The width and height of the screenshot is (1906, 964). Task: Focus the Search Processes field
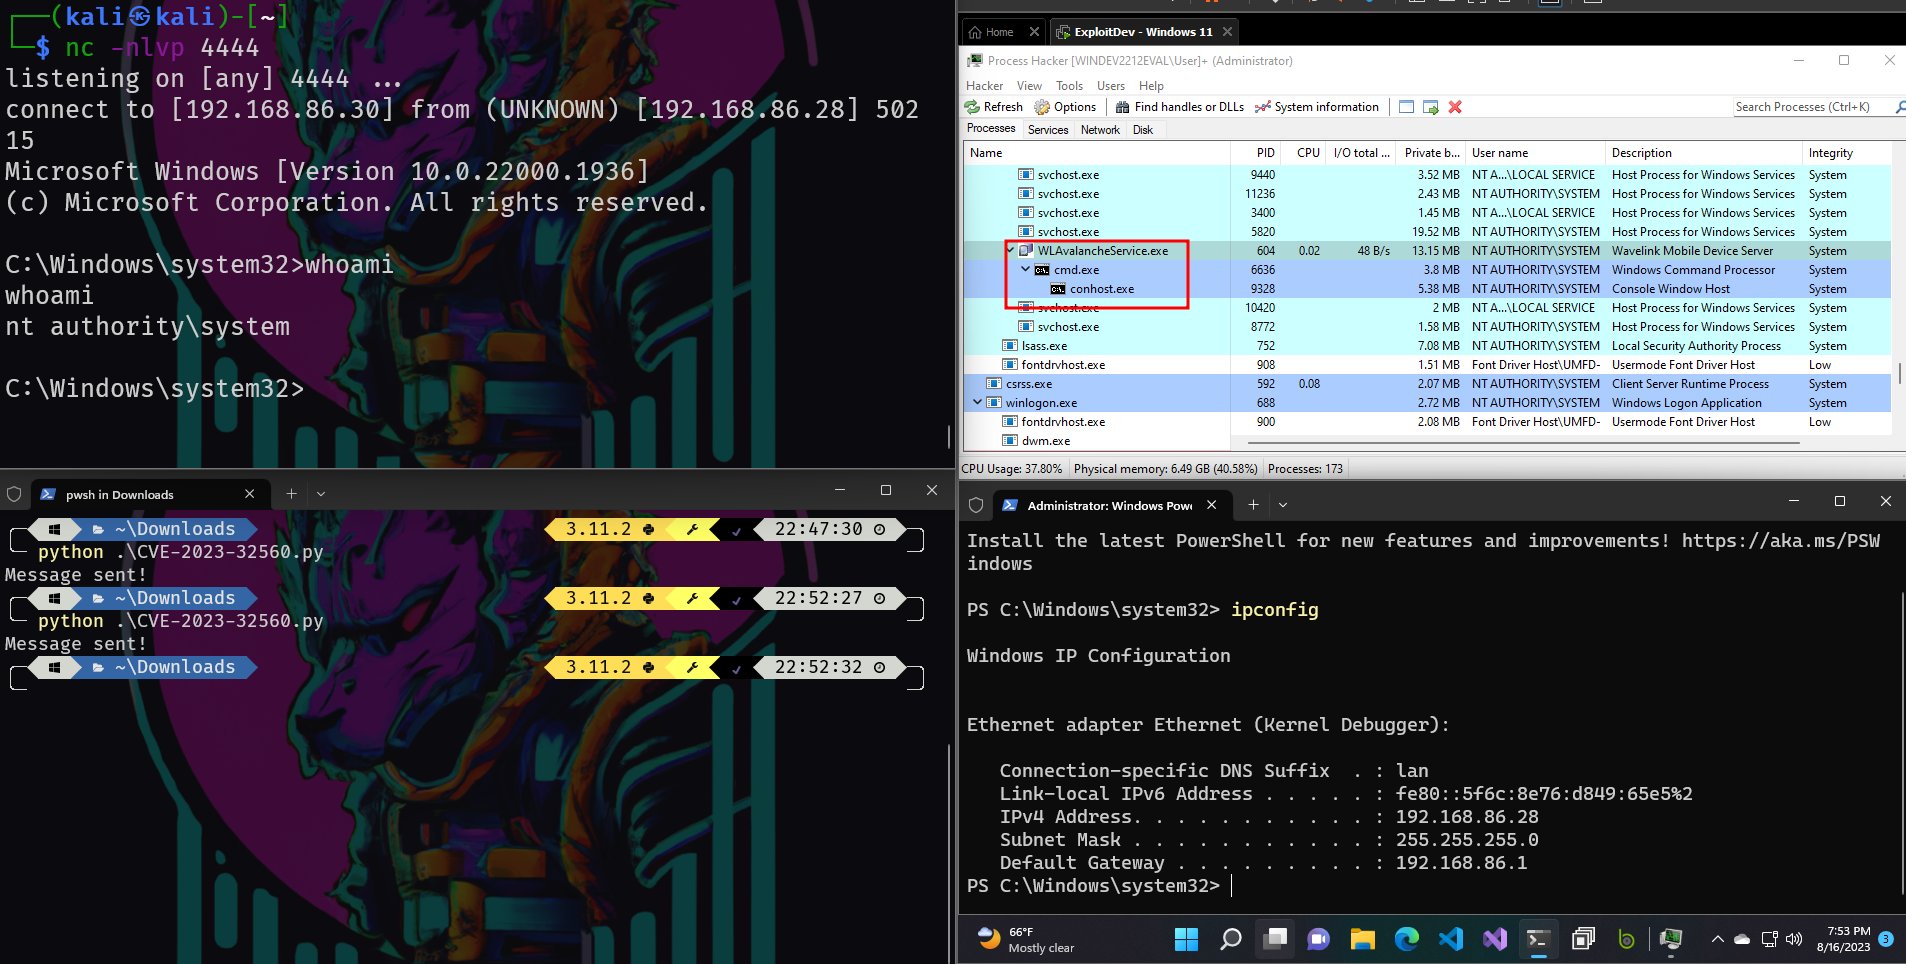pos(1812,107)
